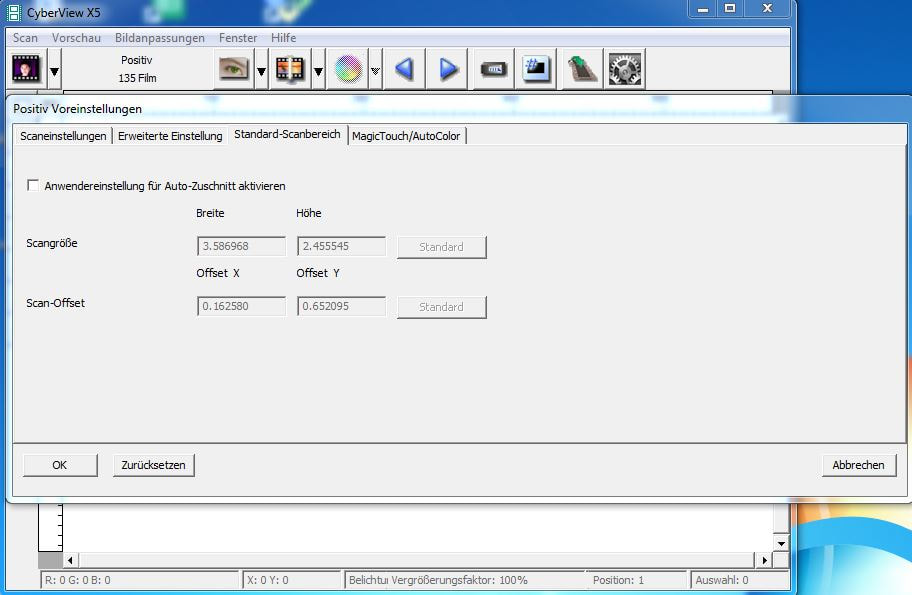Minimize the CyberView X5 window

pyautogui.click(x=703, y=9)
